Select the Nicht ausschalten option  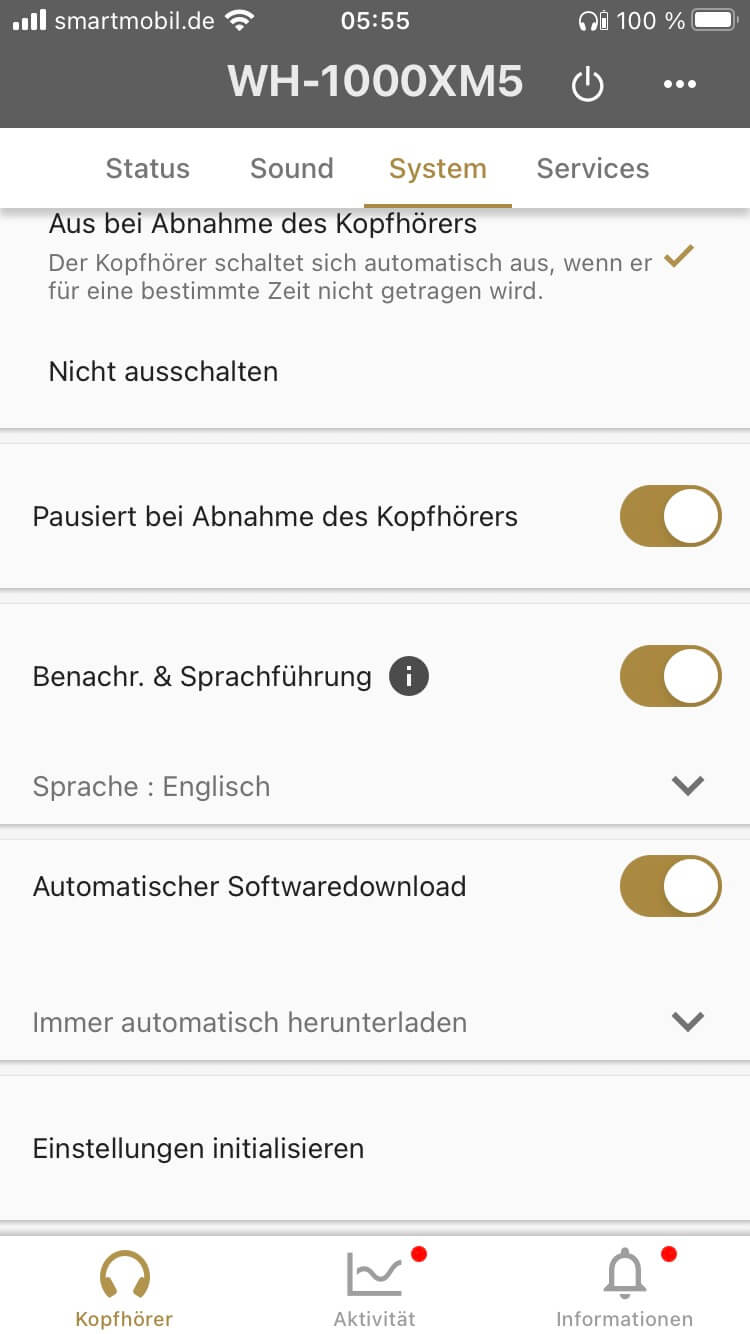[163, 372]
